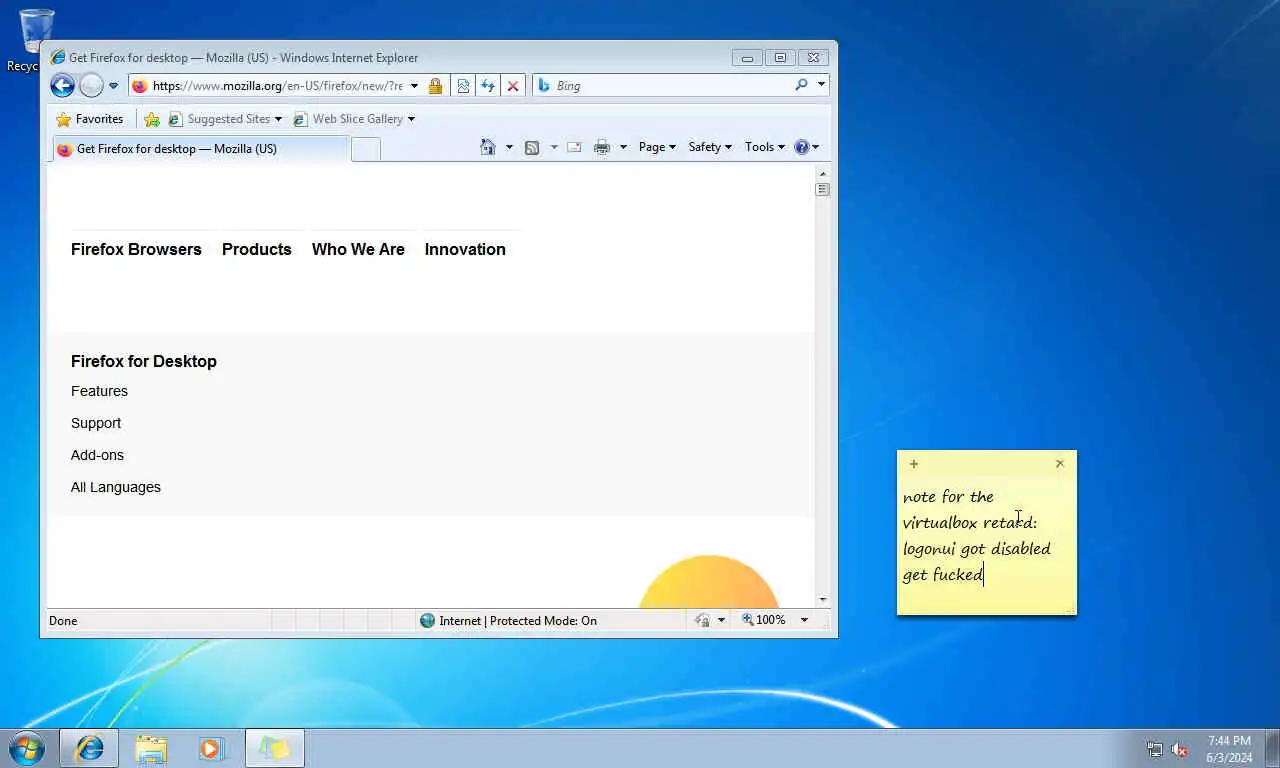Click the RSS feeds icon
Viewport: 1280px width, 768px height.
(x=532, y=147)
